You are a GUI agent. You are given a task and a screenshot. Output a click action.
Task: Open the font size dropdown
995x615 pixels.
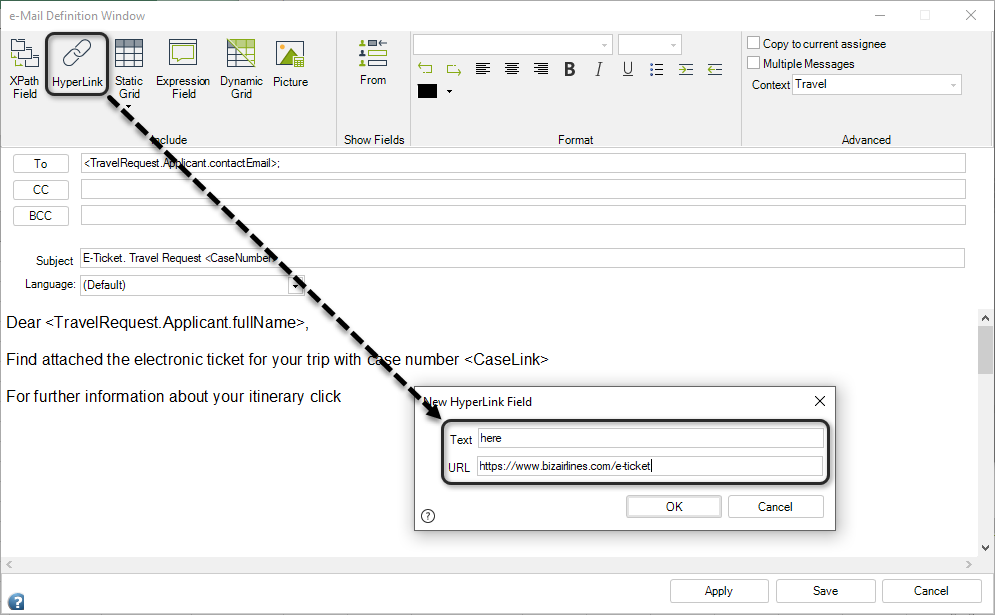click(x=673, y=45)
